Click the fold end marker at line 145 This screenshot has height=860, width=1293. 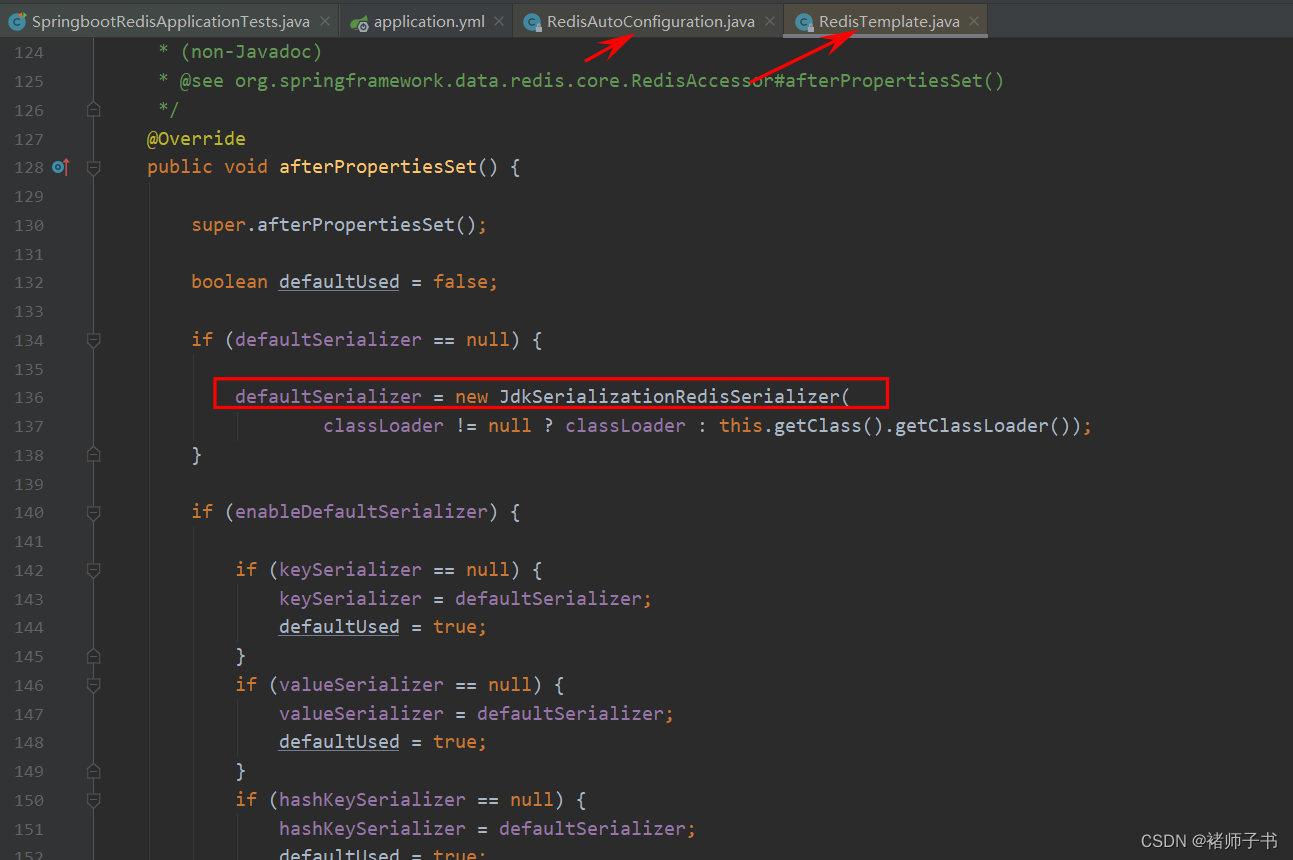[93, 656]
